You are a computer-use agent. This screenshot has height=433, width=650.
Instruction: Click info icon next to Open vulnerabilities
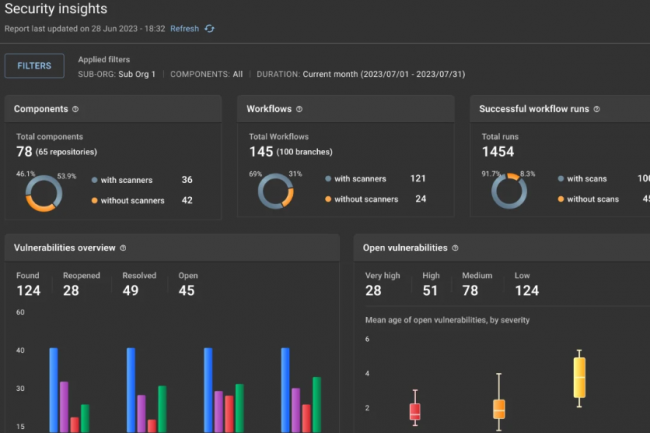456,248
